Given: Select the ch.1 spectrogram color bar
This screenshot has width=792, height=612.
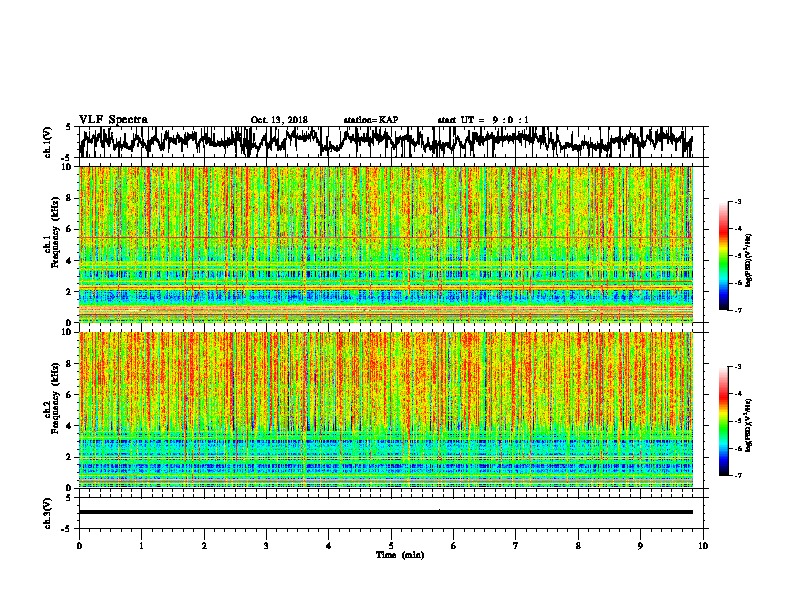Looking at the screenshot, I should (x=724, y=256).
